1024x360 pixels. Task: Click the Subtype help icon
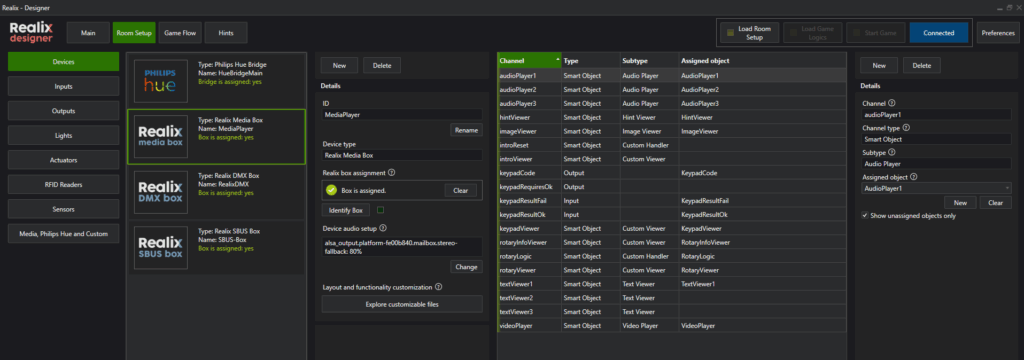click(893, 152)
